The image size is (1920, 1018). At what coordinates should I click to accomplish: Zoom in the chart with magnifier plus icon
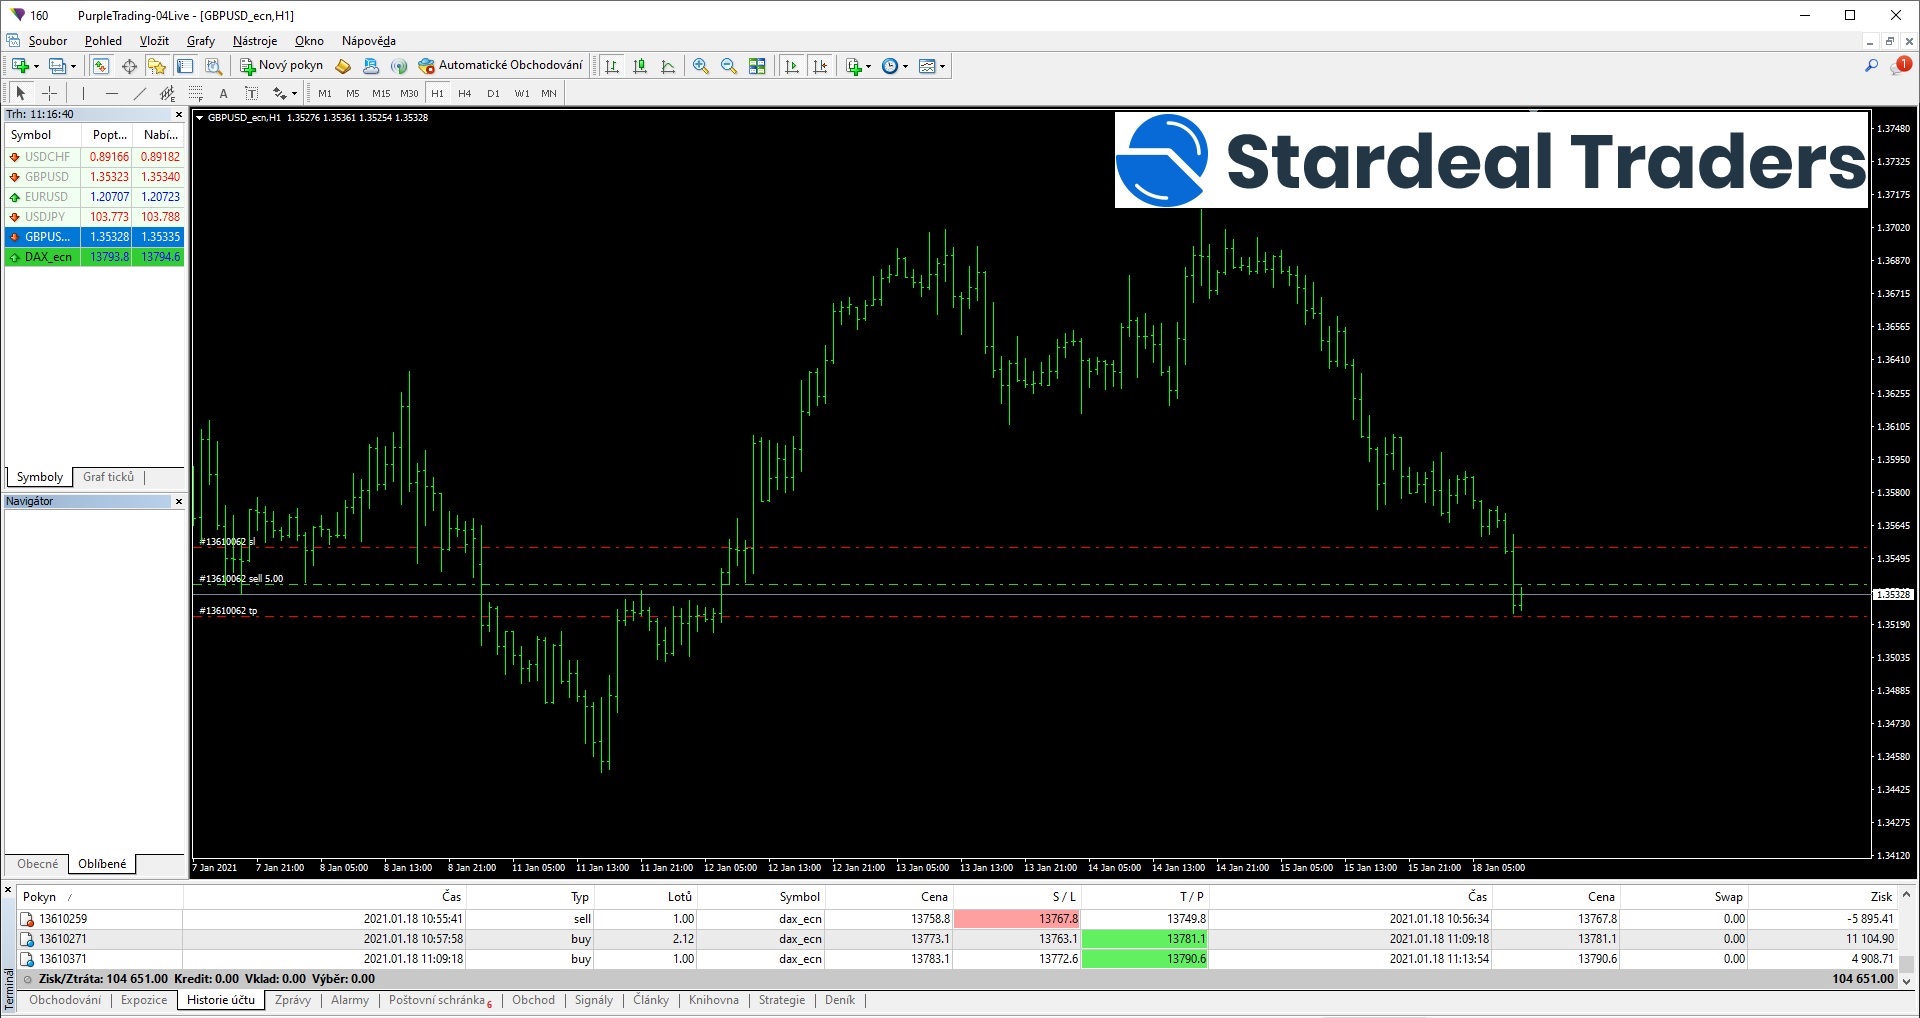(x=701, y=66)
